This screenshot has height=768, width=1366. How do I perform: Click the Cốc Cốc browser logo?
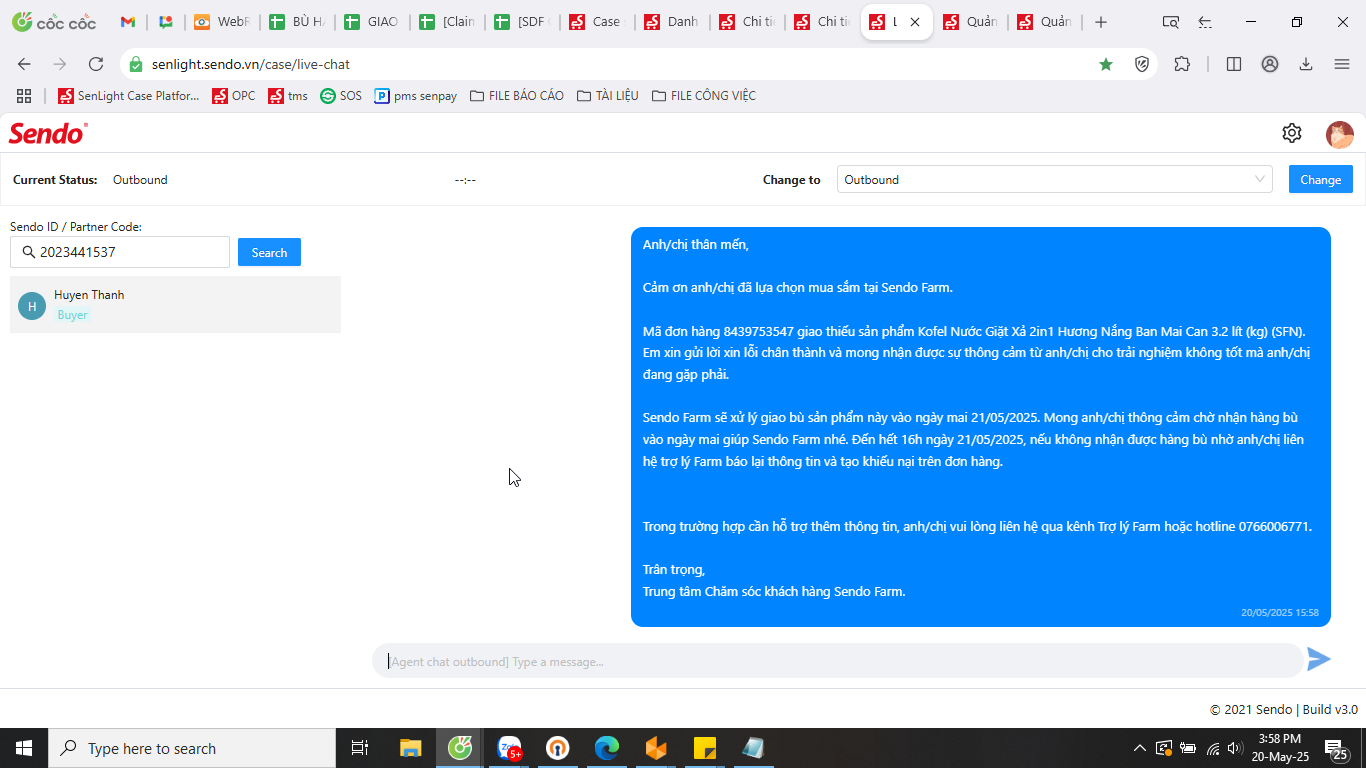pyautogui.click(x=54, y=22)
